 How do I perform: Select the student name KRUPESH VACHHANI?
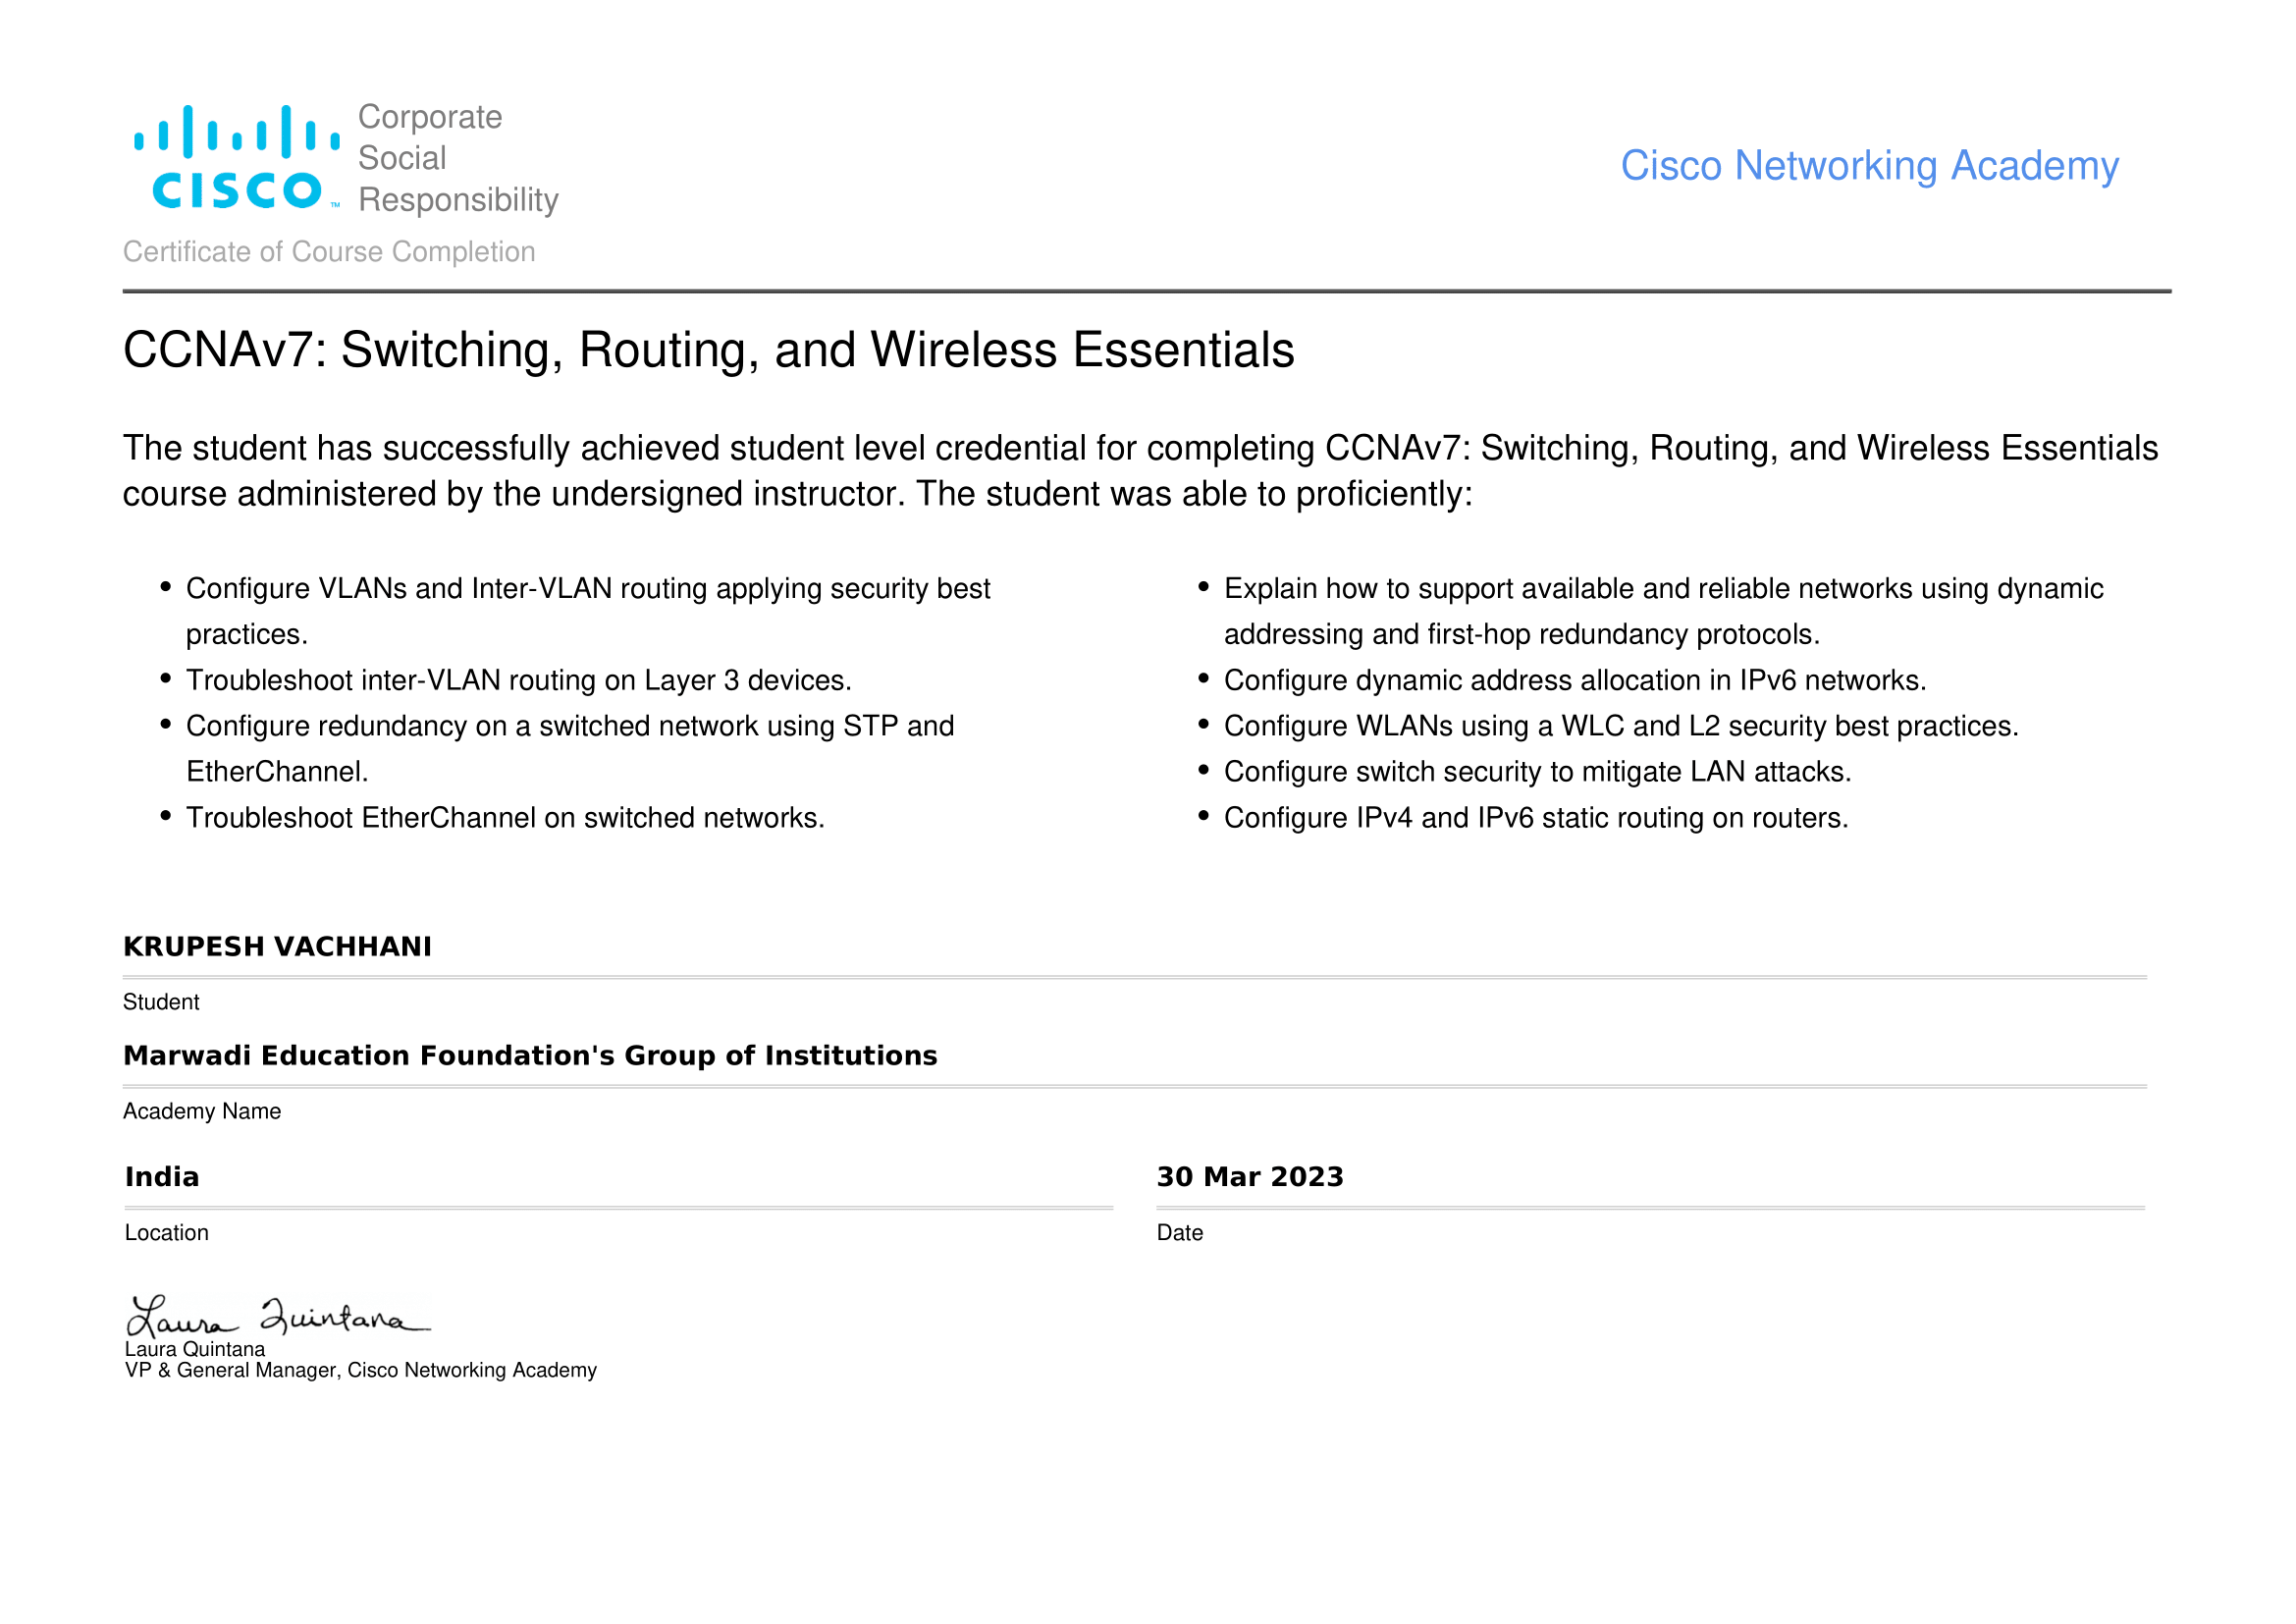click(x=277, y=947)
